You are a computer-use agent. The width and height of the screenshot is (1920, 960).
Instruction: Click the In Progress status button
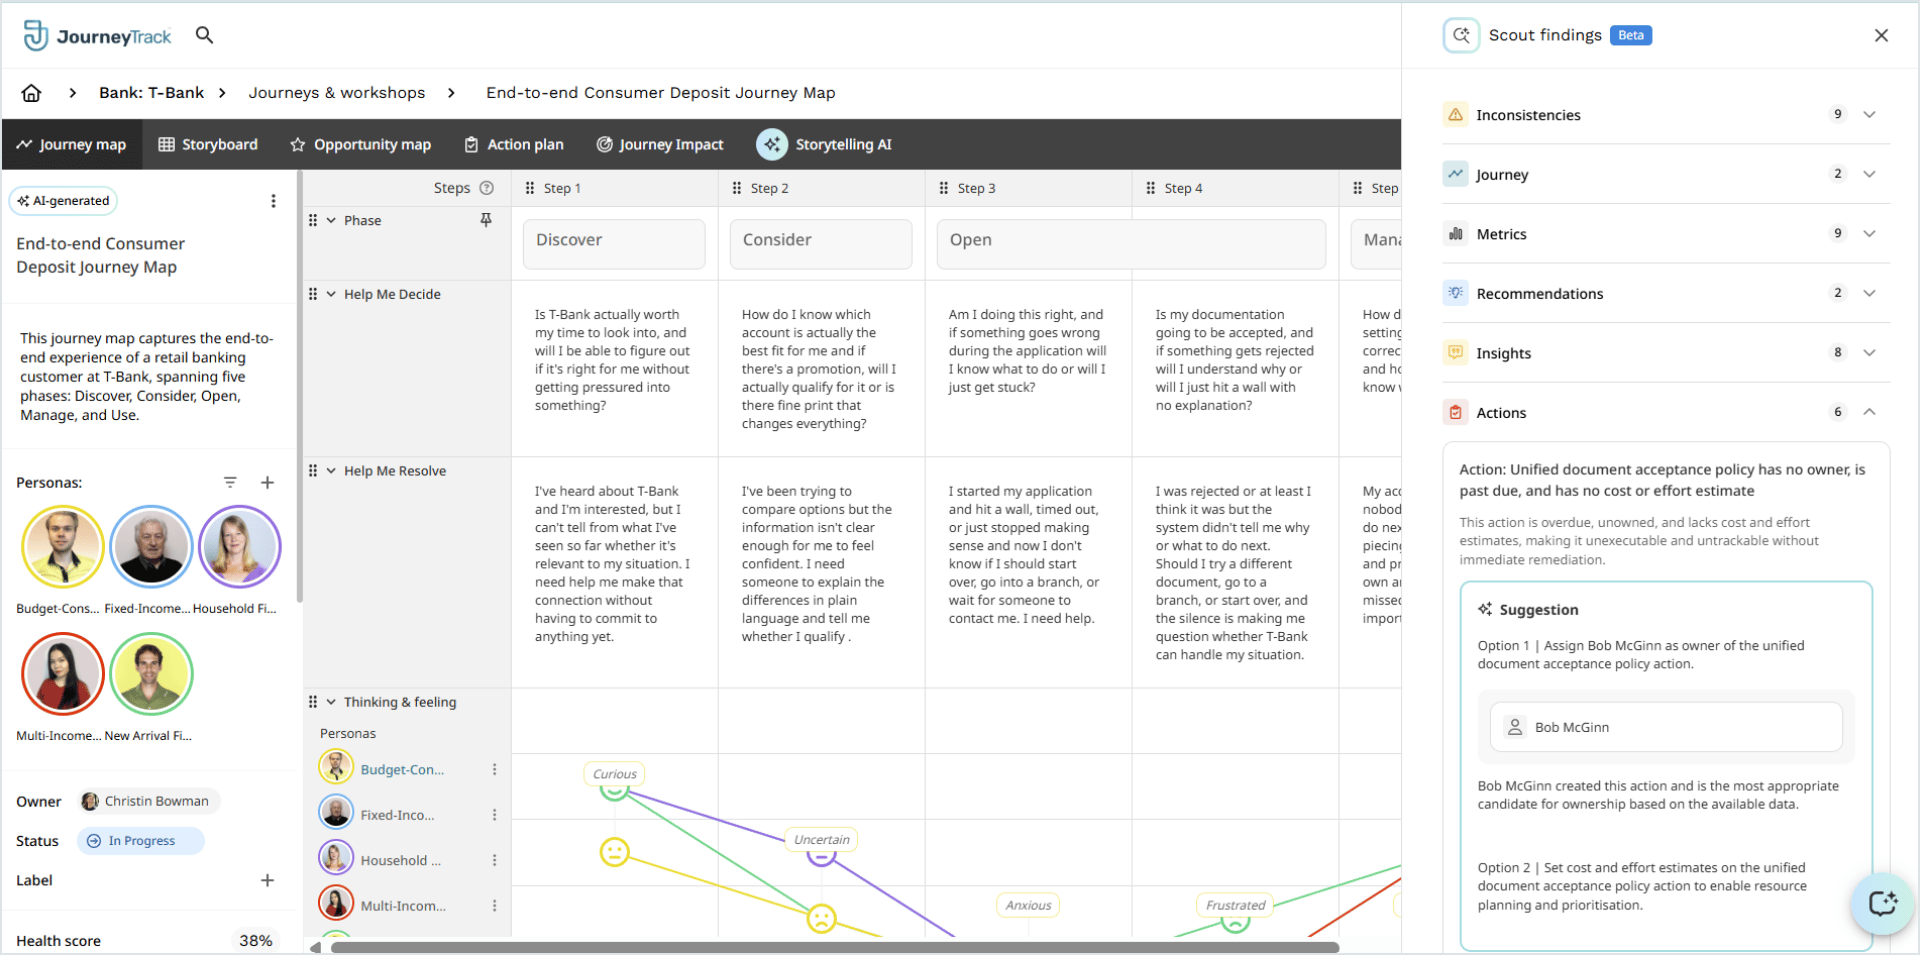(141, 841)
